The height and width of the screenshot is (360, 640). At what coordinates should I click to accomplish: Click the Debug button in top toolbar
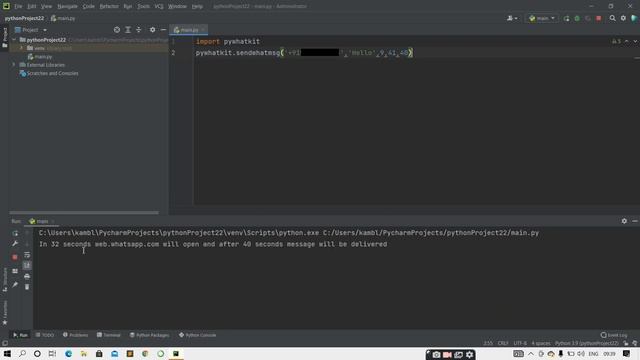pos(577,18)
